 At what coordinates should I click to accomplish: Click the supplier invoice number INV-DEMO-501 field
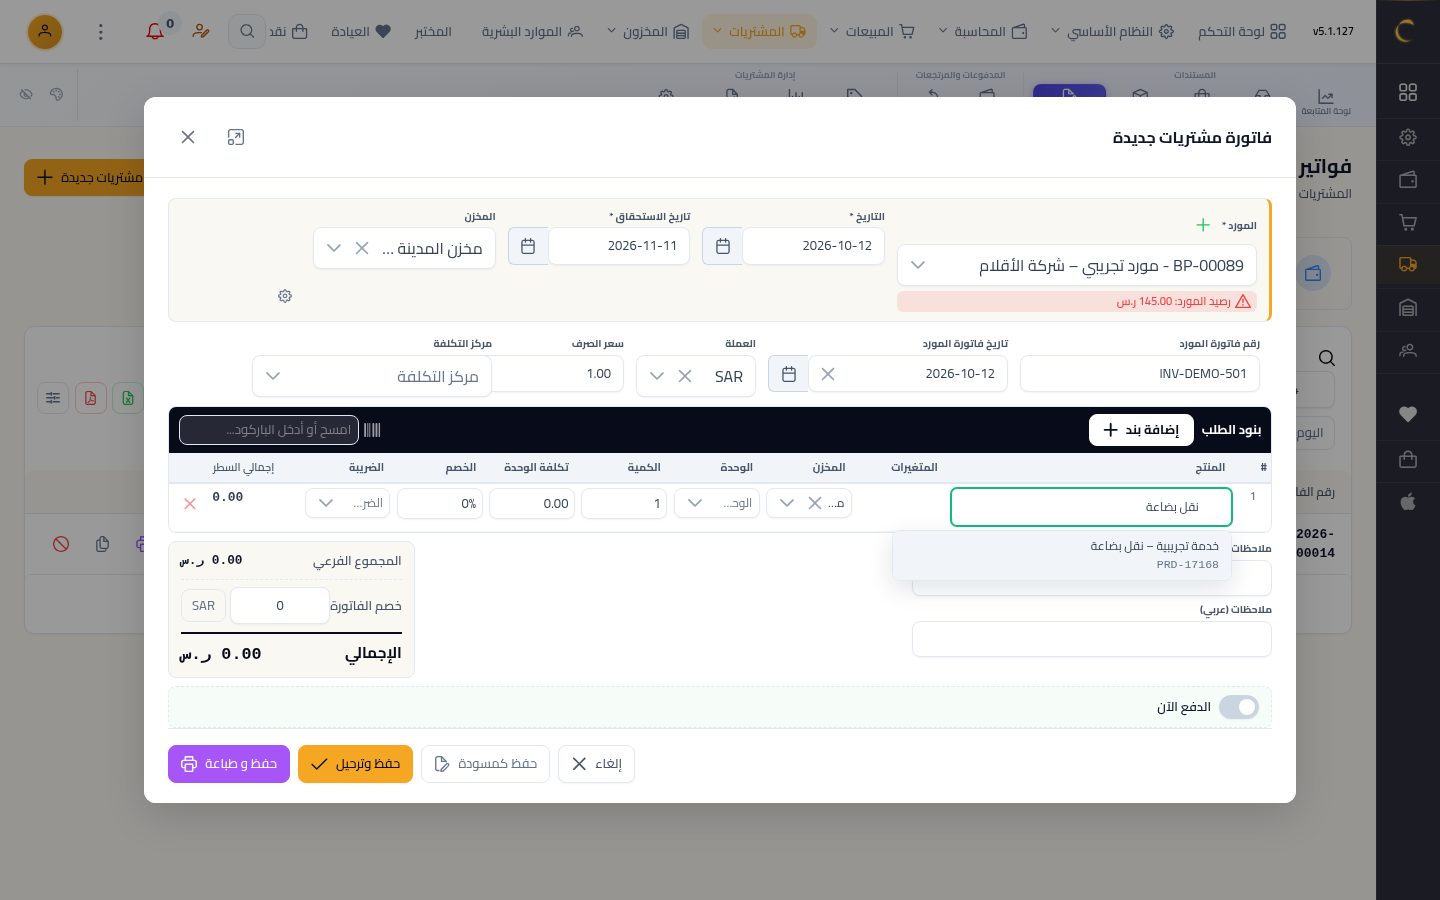(1140, 374)
